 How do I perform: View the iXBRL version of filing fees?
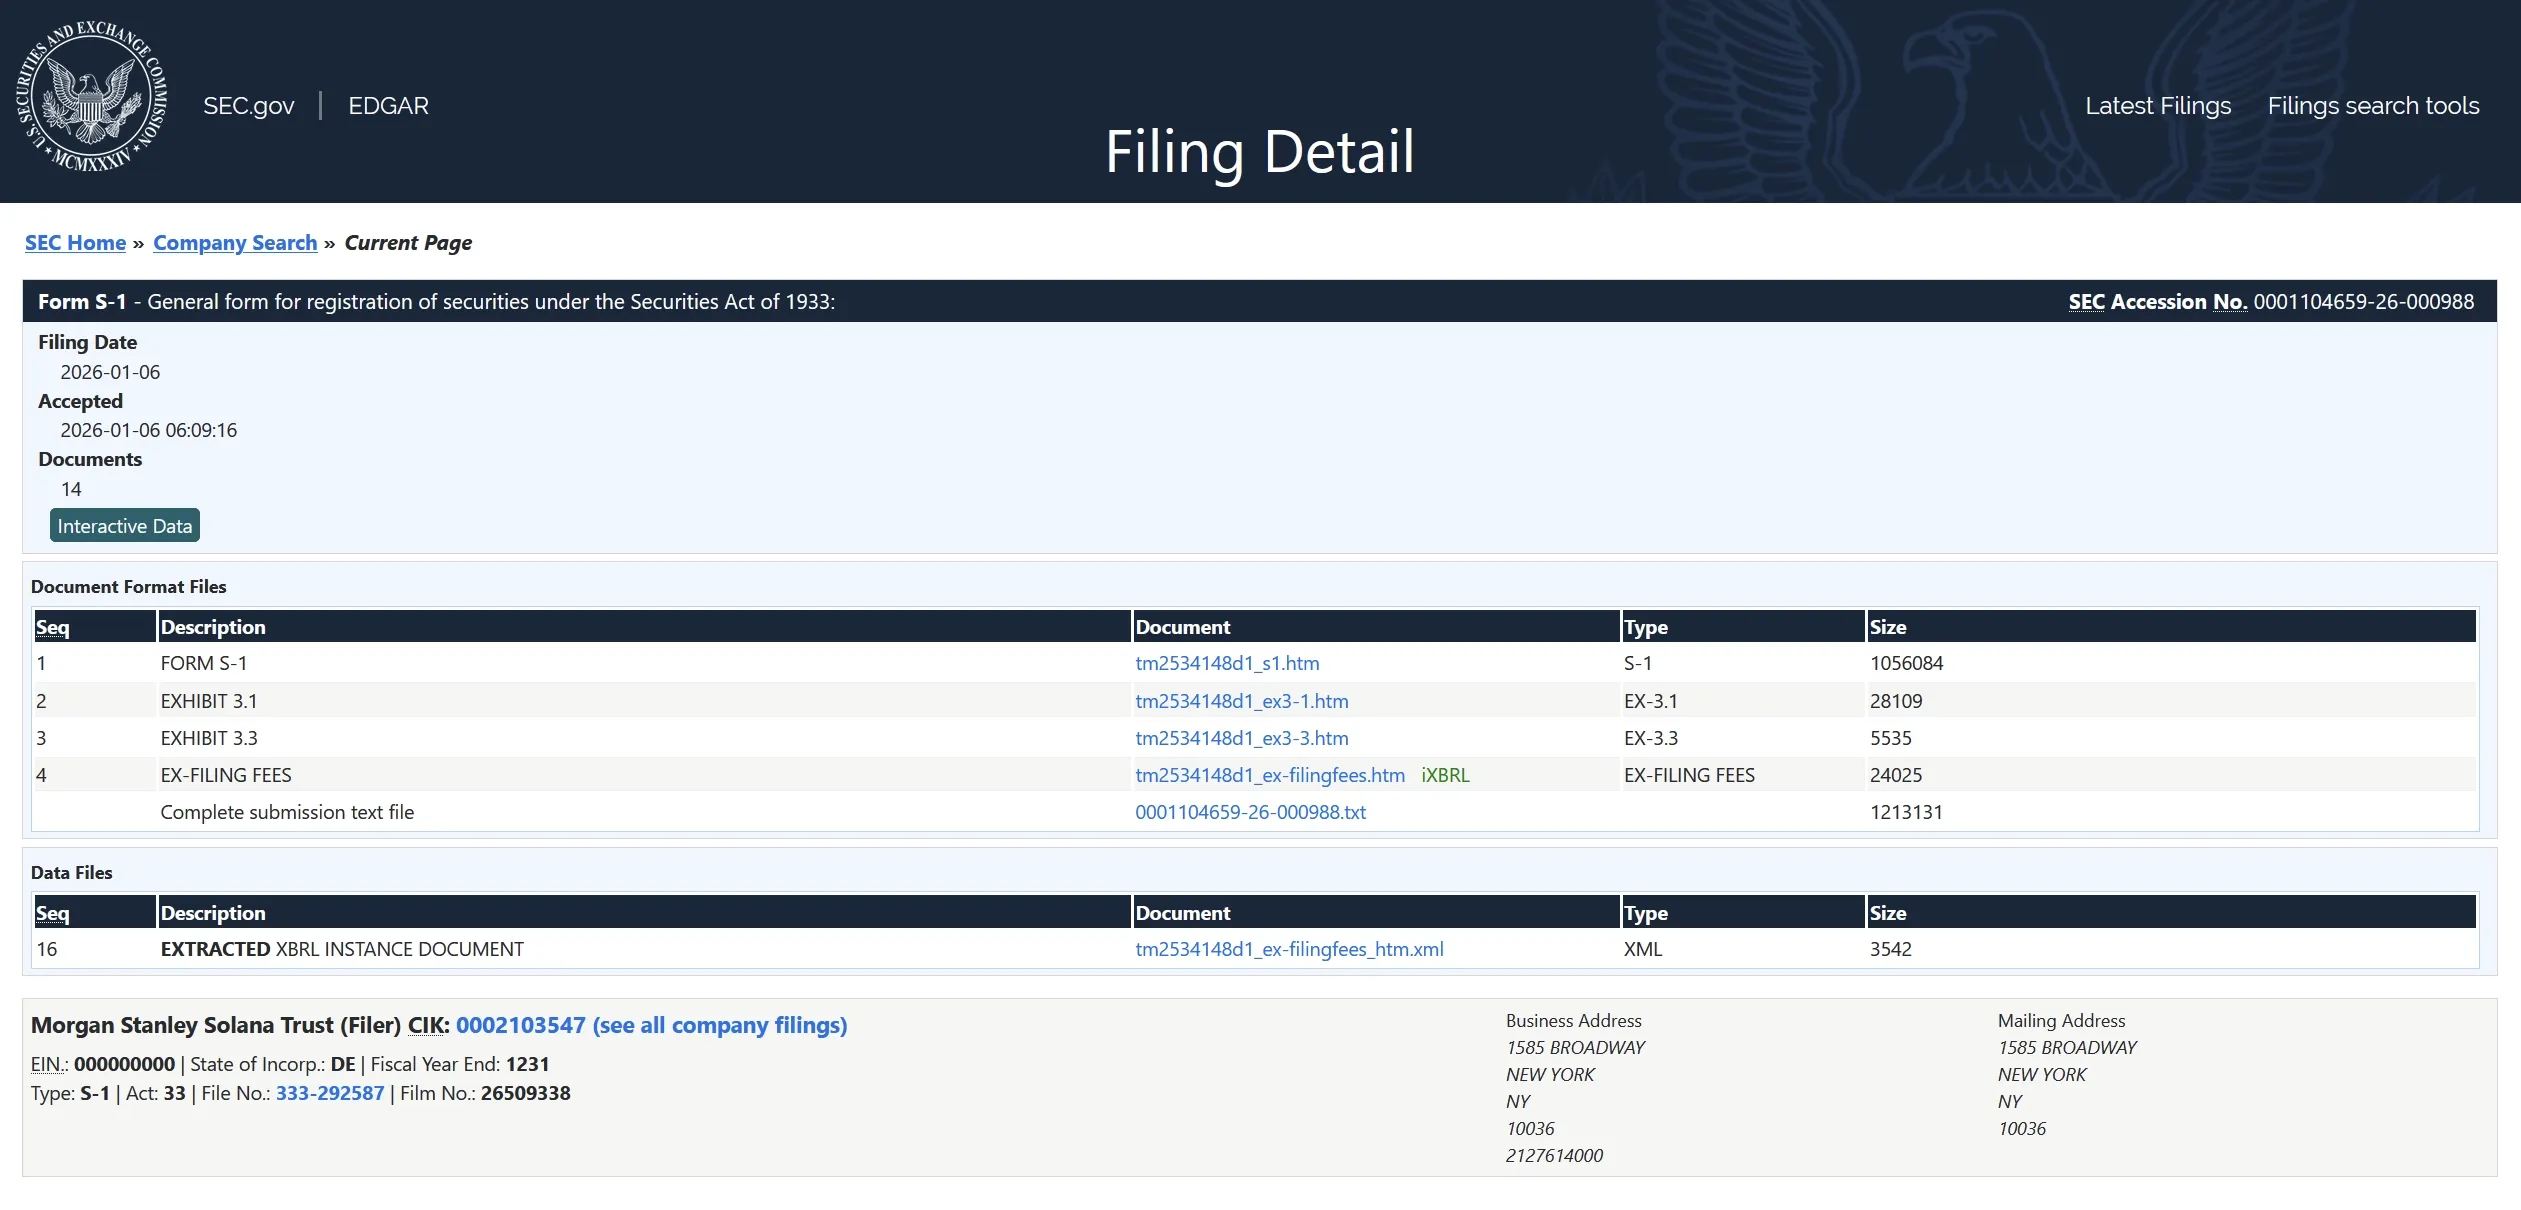1444,774
